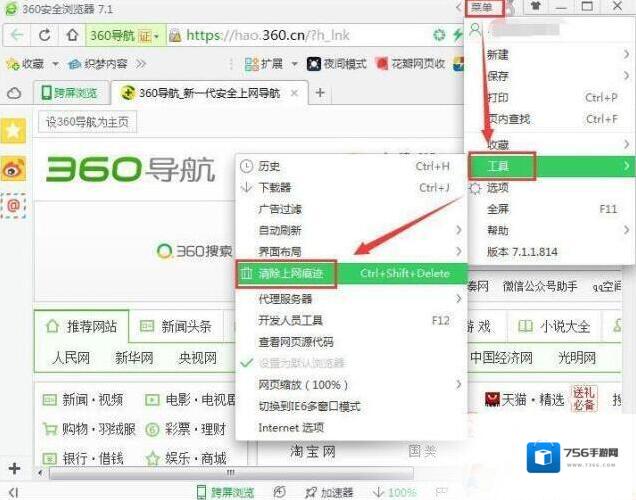The image size is (636, 500).
Task: Click the mail @ sidebar icon
Action: click(x=13, y=205)
